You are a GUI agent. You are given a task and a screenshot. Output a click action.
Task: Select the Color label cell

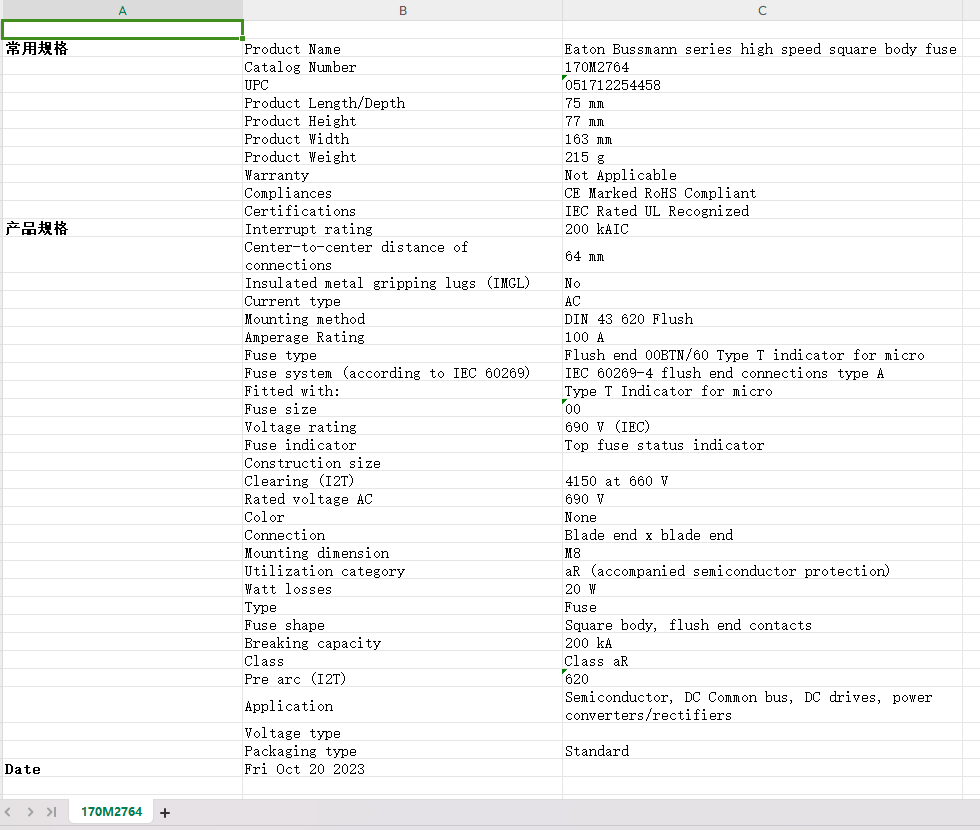click(402, 517)
